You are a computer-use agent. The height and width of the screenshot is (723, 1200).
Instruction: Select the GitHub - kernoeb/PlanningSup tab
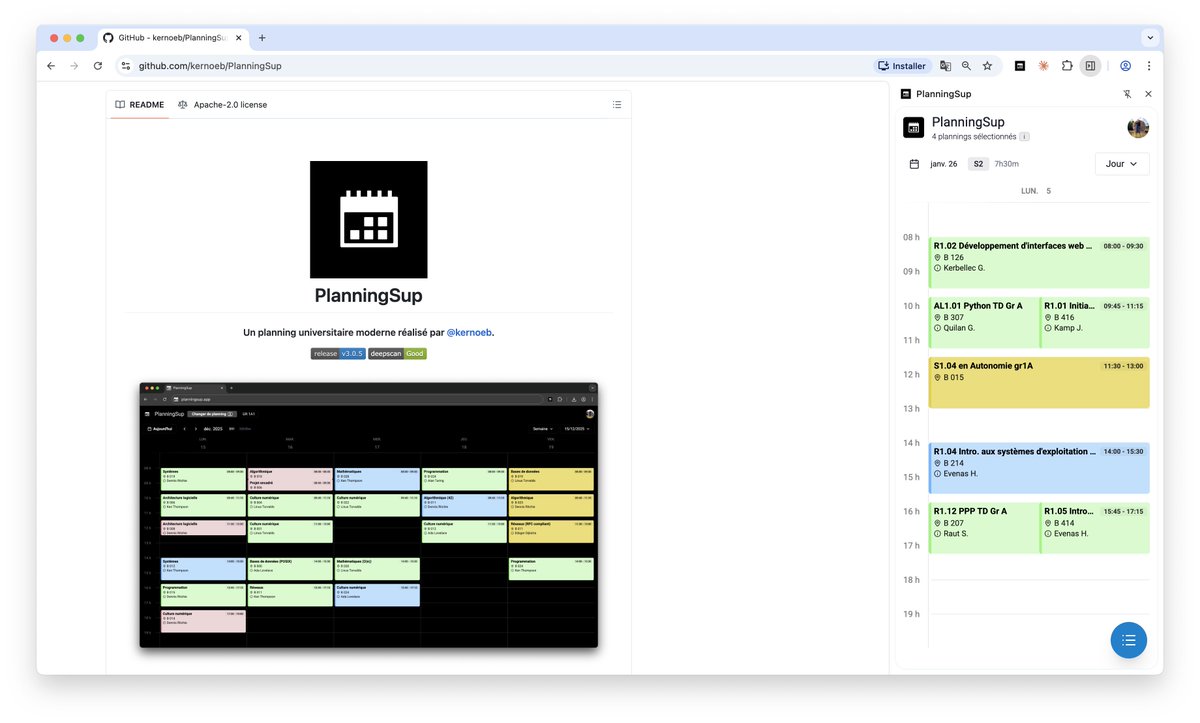click(x=172, y=38)
